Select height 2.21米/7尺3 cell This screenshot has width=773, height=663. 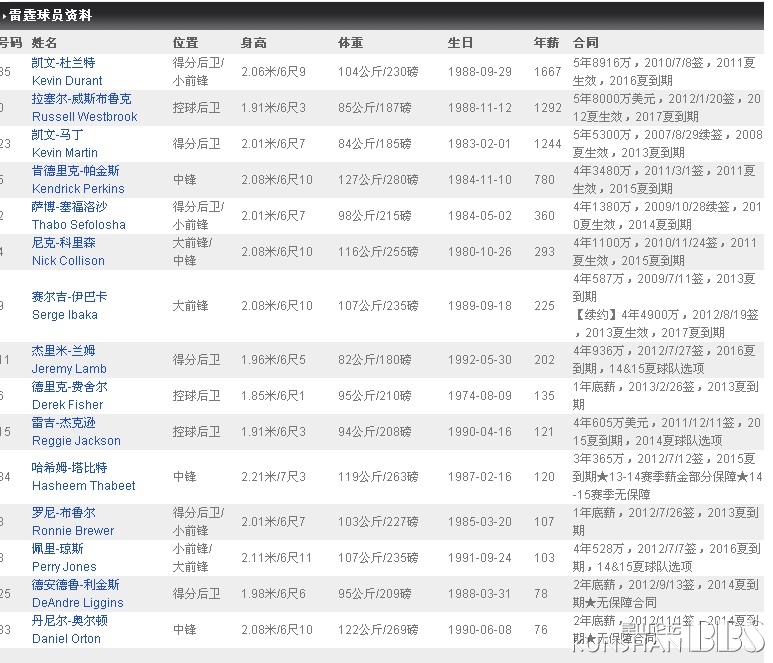click(274, 477)
